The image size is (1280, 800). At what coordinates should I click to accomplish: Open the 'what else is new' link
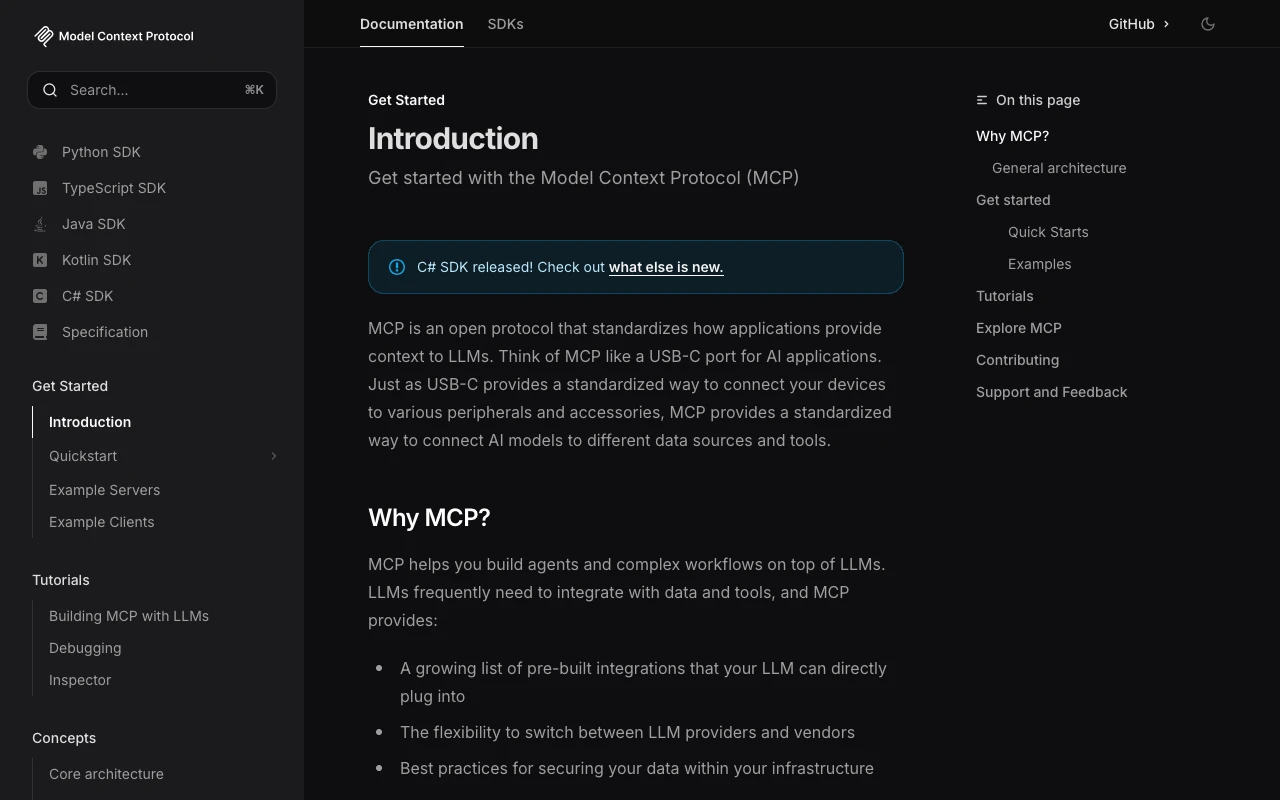click(x=666, y=267)
